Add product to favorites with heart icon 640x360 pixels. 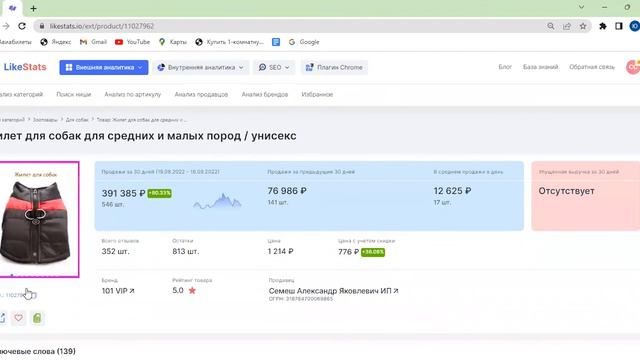click(x=18, y=318)
